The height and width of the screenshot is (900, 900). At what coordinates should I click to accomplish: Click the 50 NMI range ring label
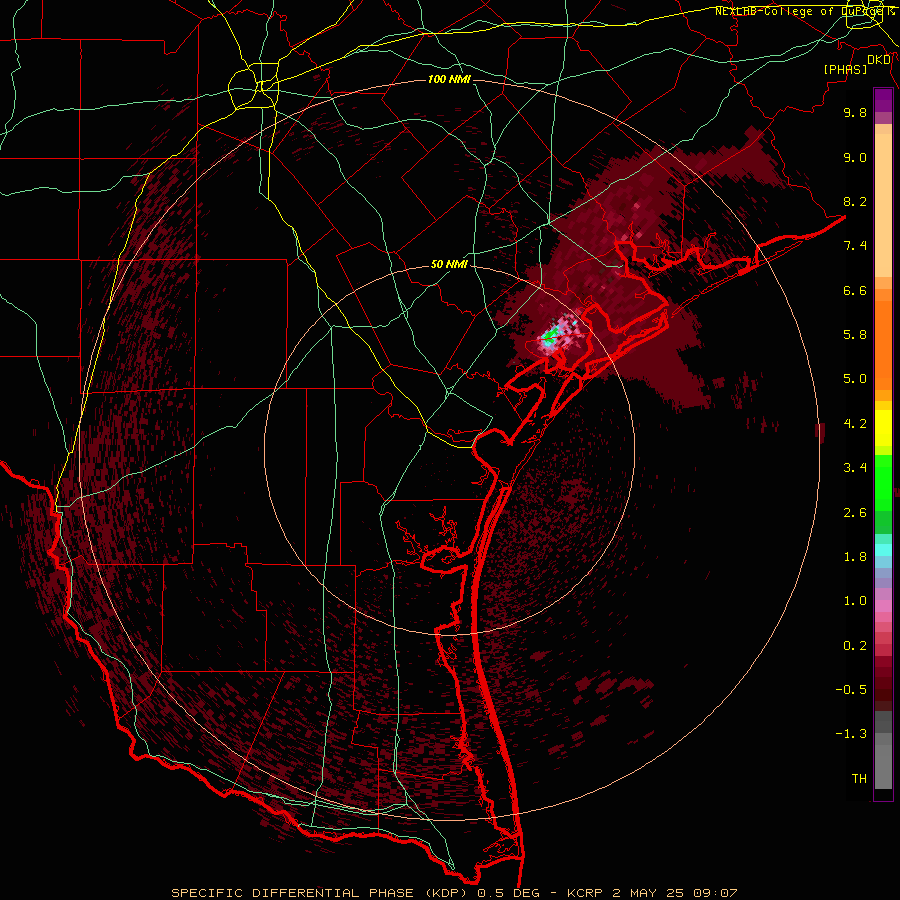click(x=449, y=265)
